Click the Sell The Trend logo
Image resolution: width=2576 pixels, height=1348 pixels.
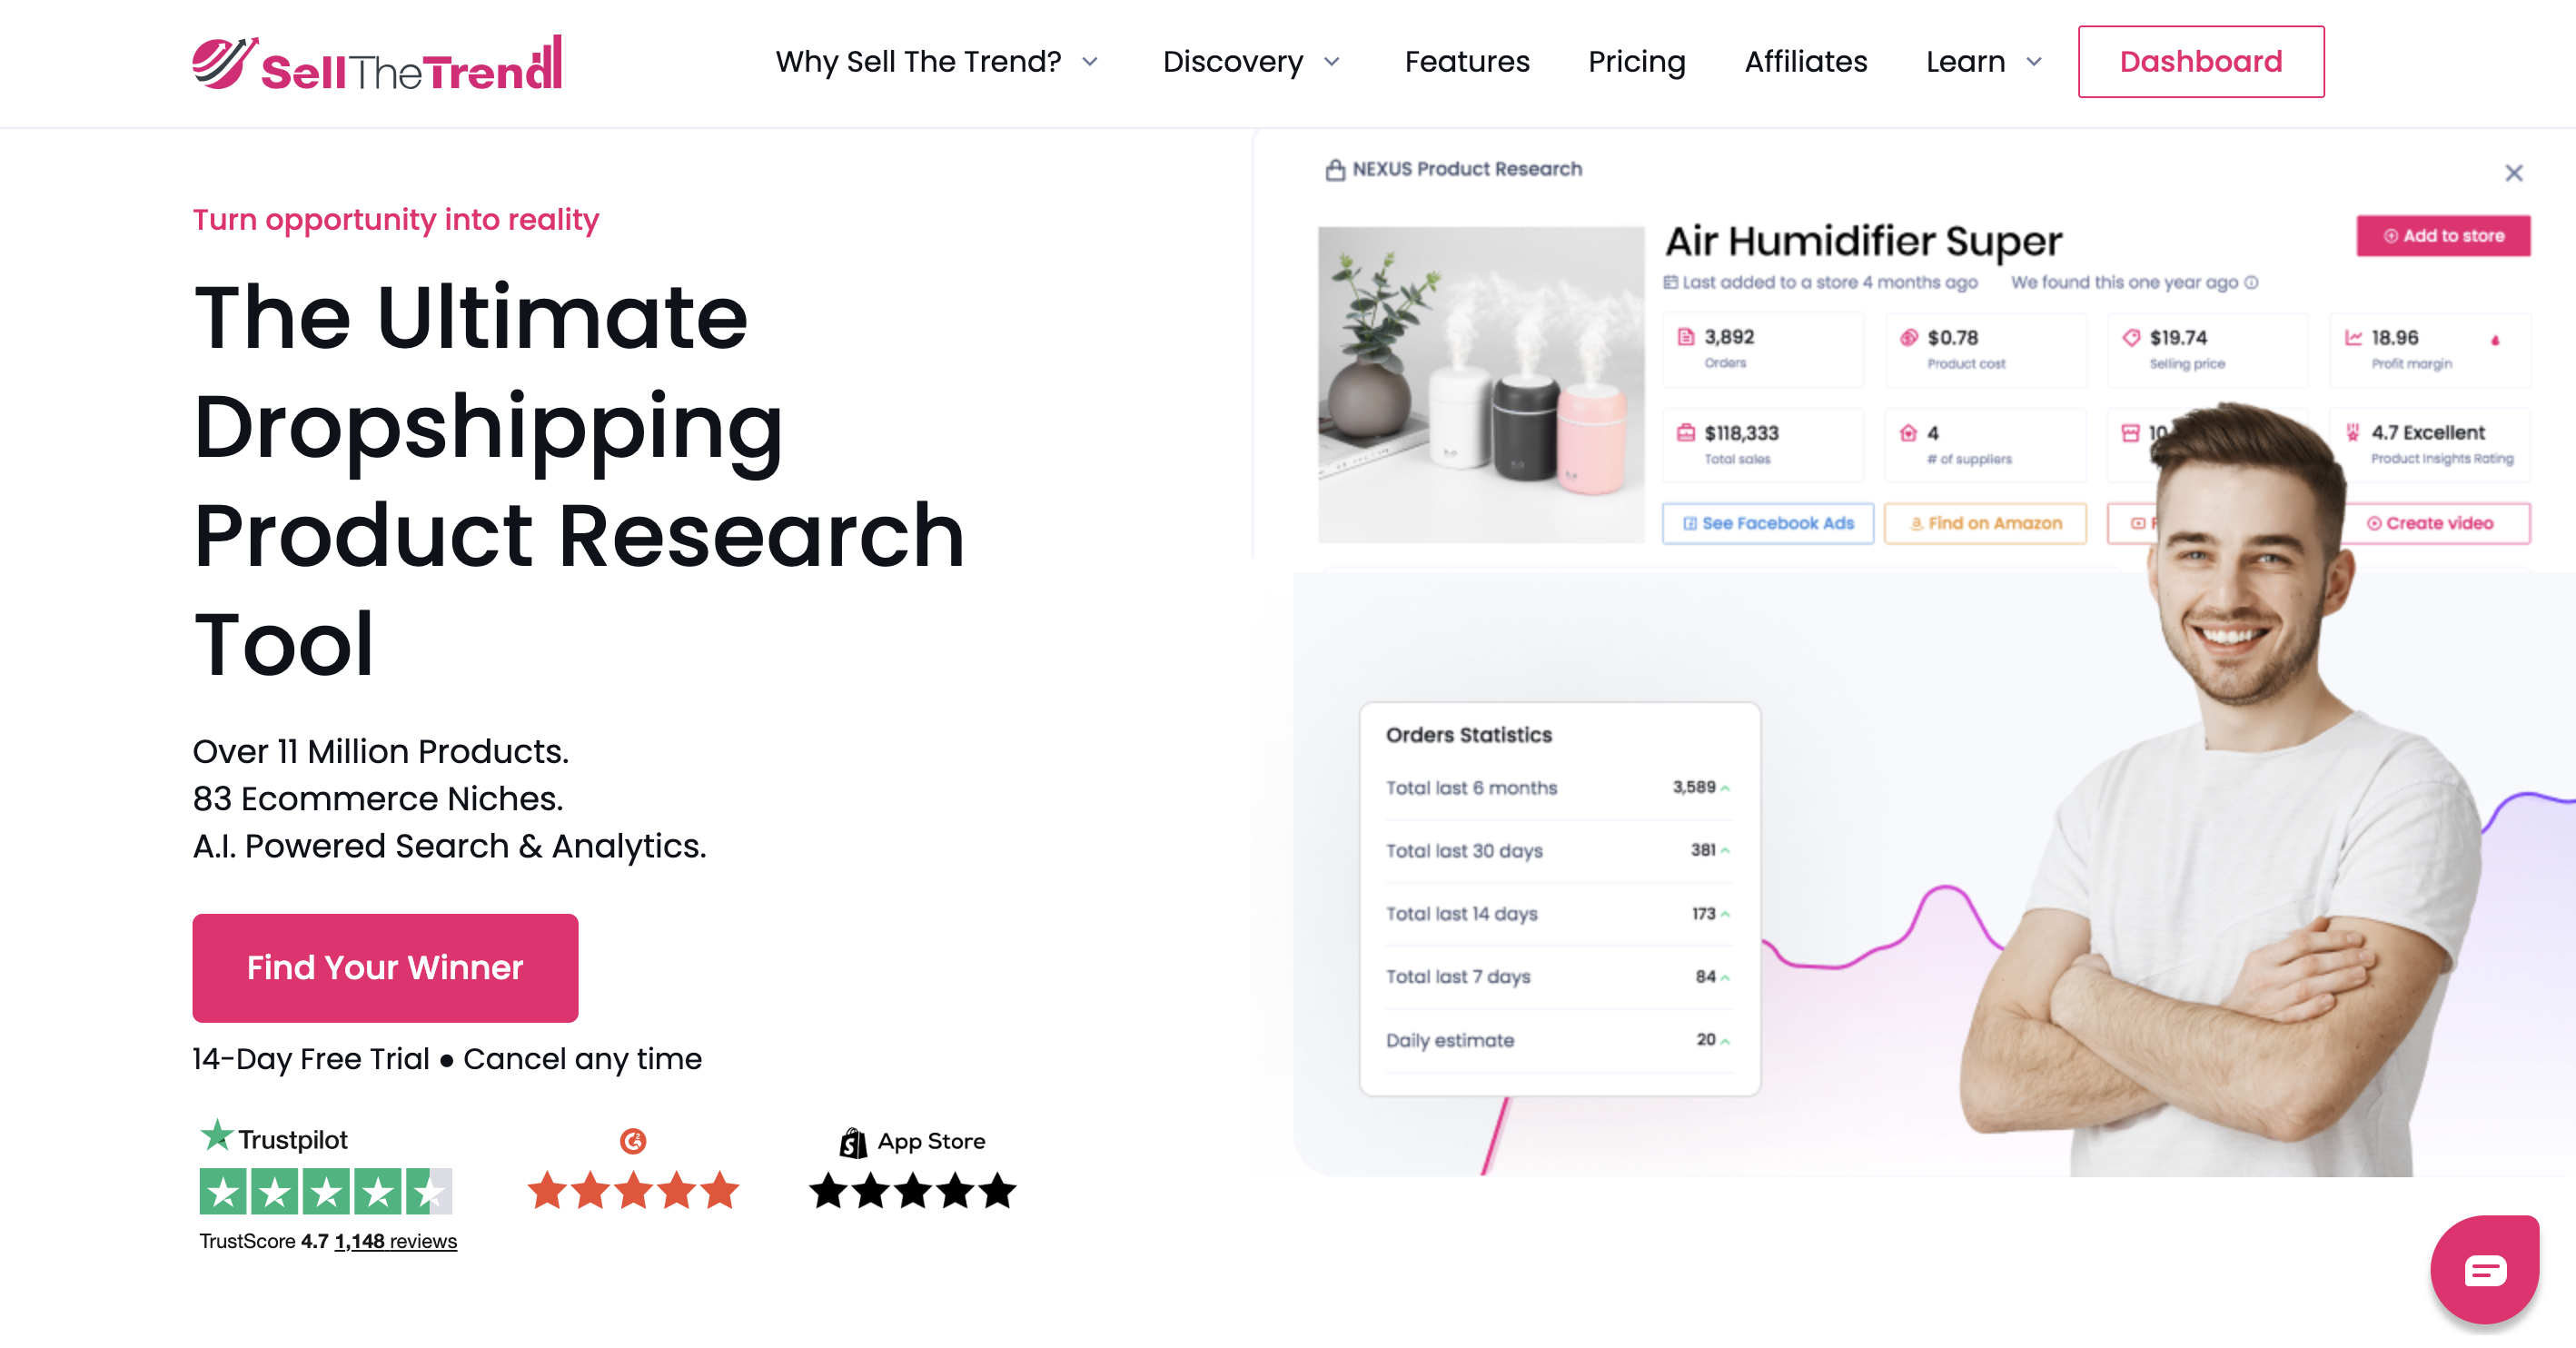[375, 61]
